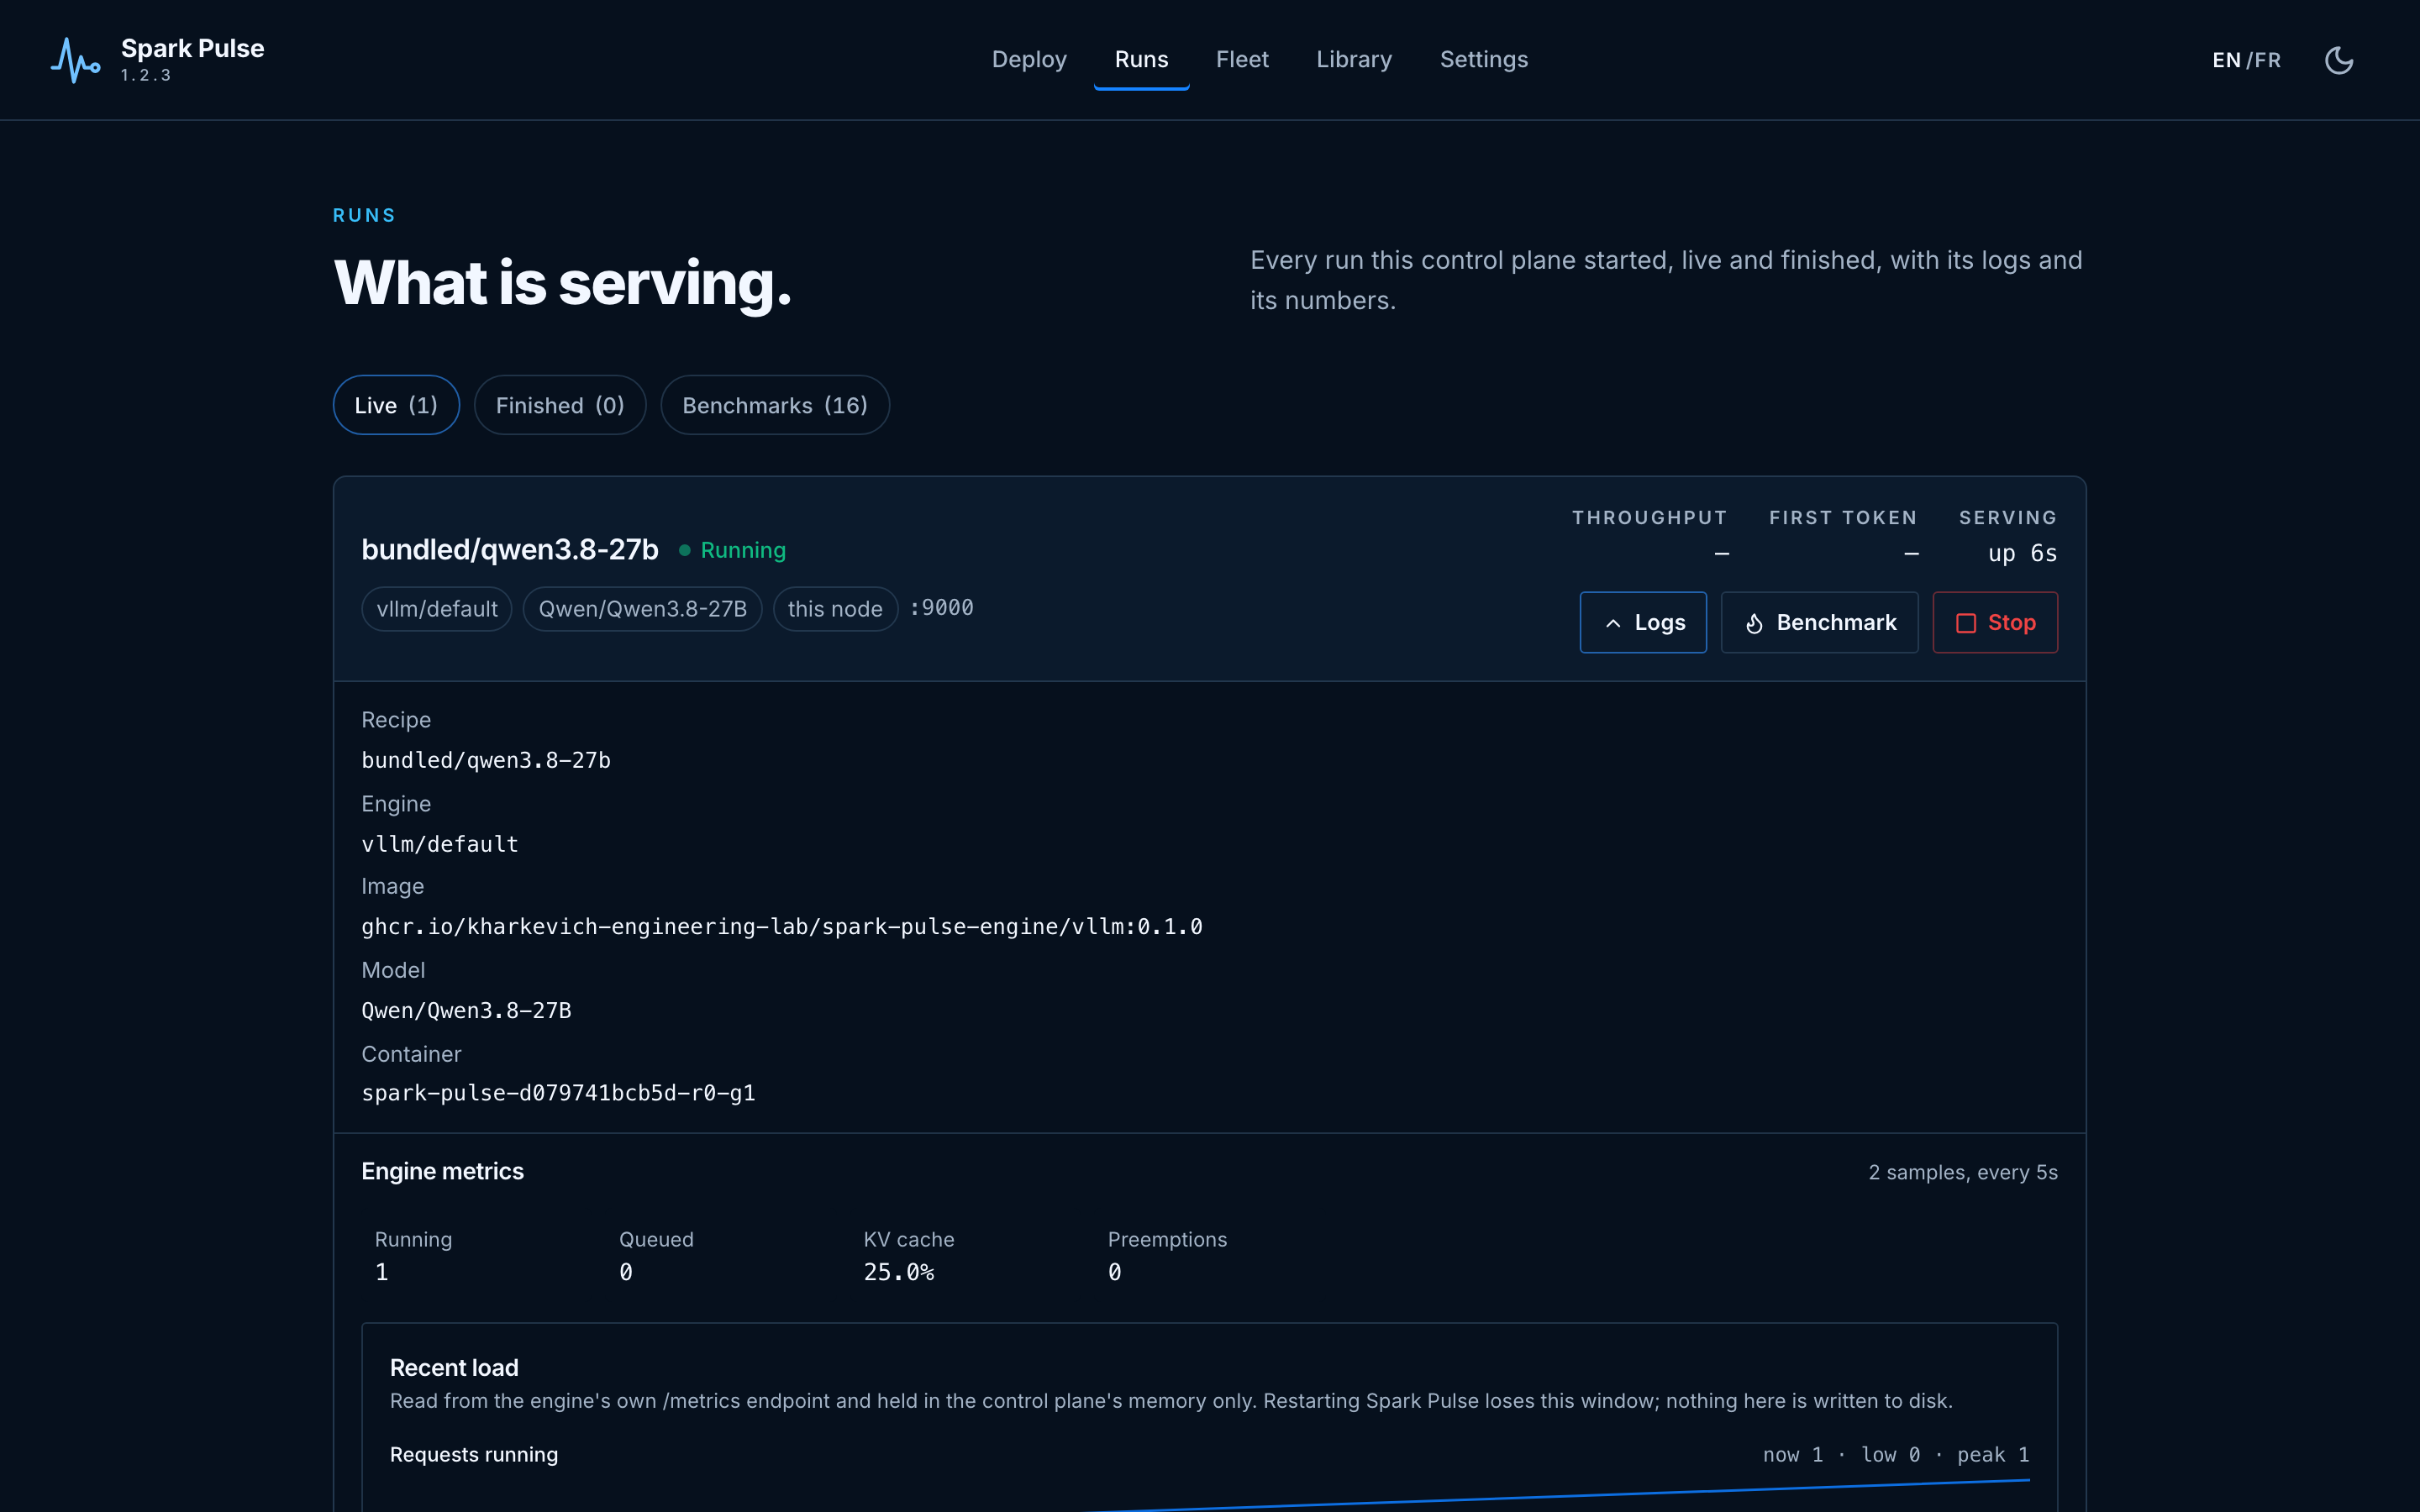Screen dimensions: 2420x1512
Task: Click the vllm/default tag chip
Action: point(437,609)
